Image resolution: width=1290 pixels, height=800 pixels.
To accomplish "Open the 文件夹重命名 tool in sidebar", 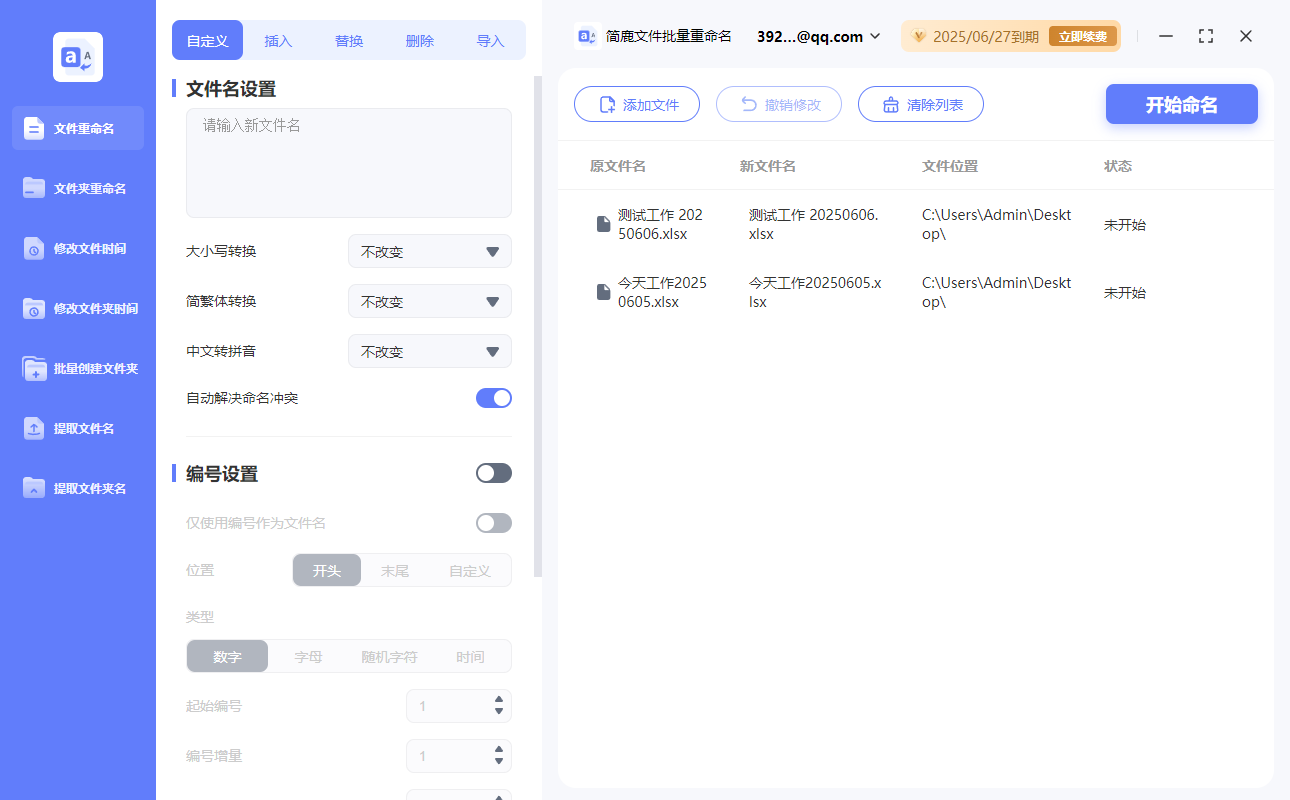I will pyautogui.click(x=77, y=188).
